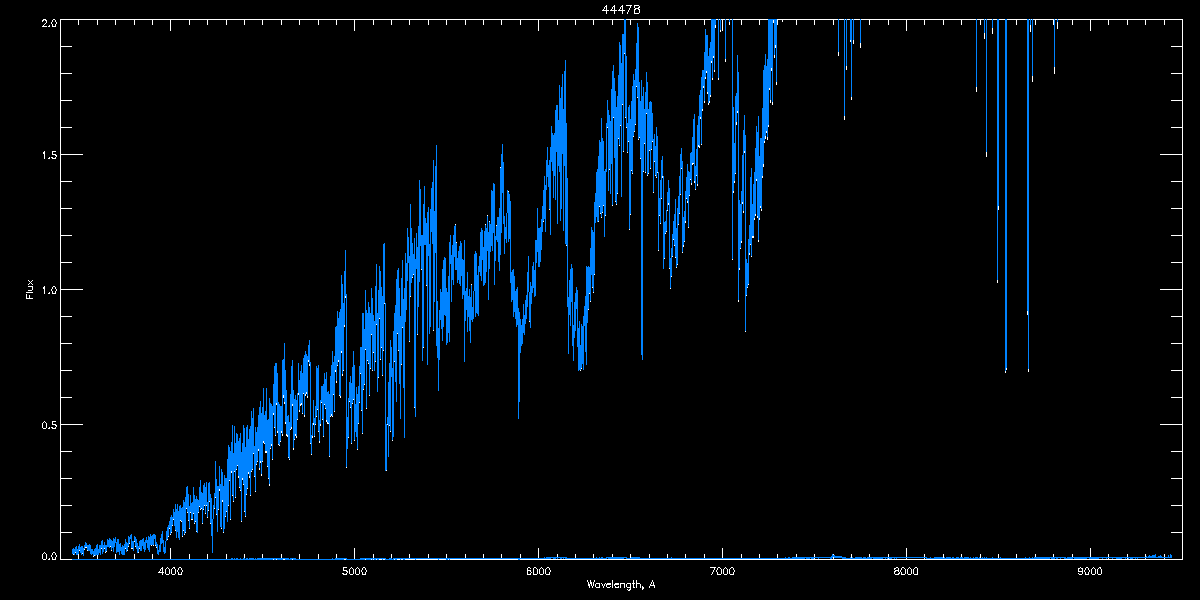Click the 4000 x-axis tick label
Viewport: 1200px width, 600px height.
171,571
